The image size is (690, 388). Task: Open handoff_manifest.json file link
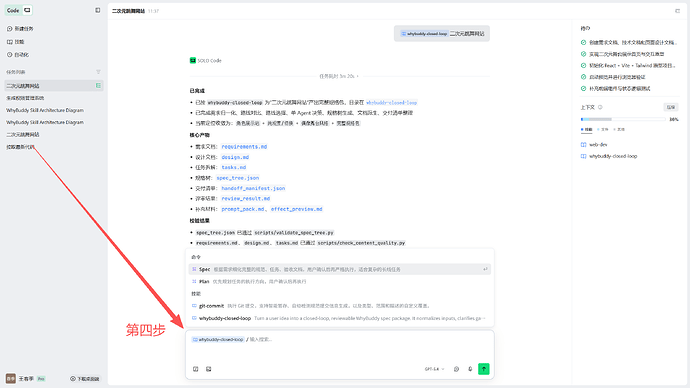(253, 188)
